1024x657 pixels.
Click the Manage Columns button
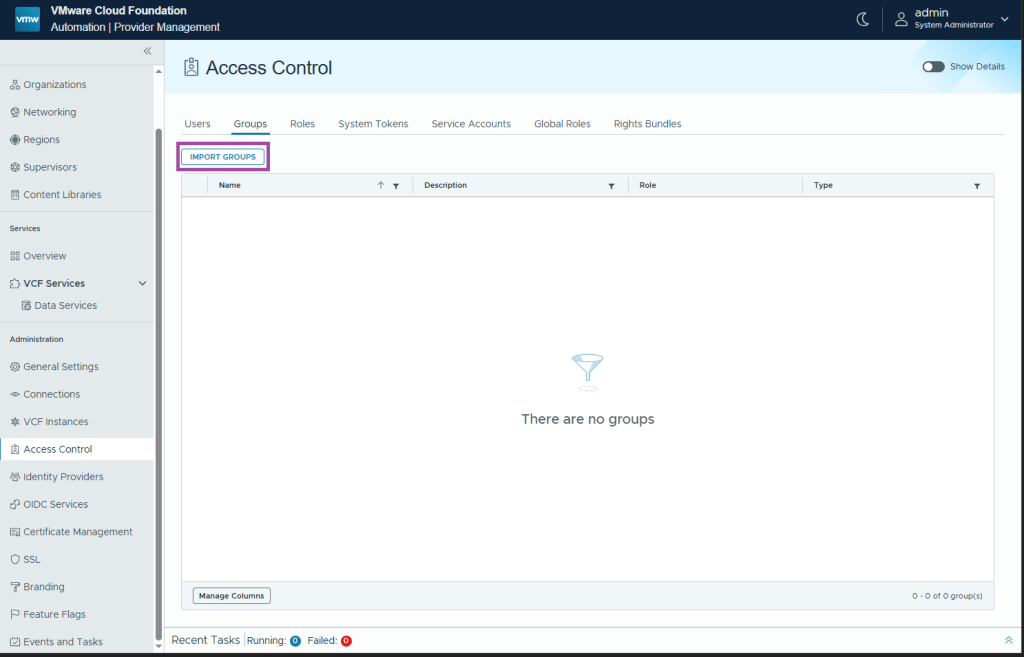click(231, 596)
